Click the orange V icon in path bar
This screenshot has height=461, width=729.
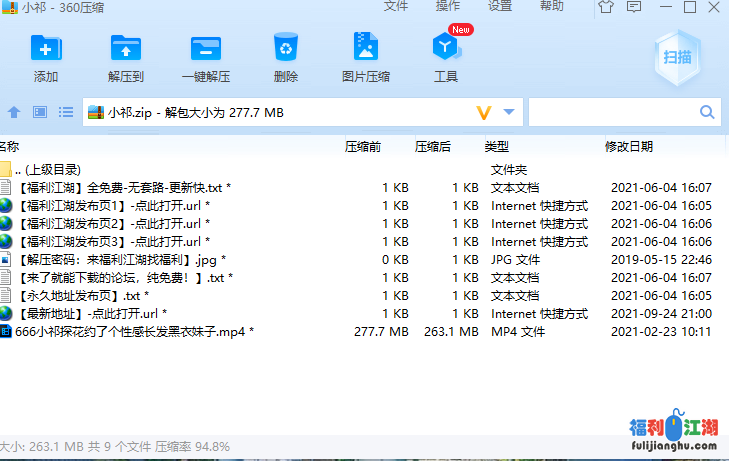(484, 112)
